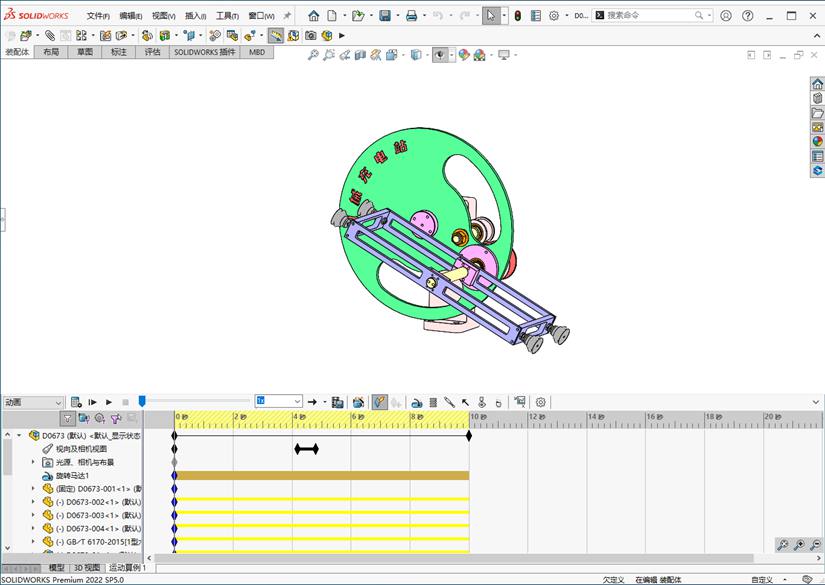Create a new document with New icon

click(332, 16)
